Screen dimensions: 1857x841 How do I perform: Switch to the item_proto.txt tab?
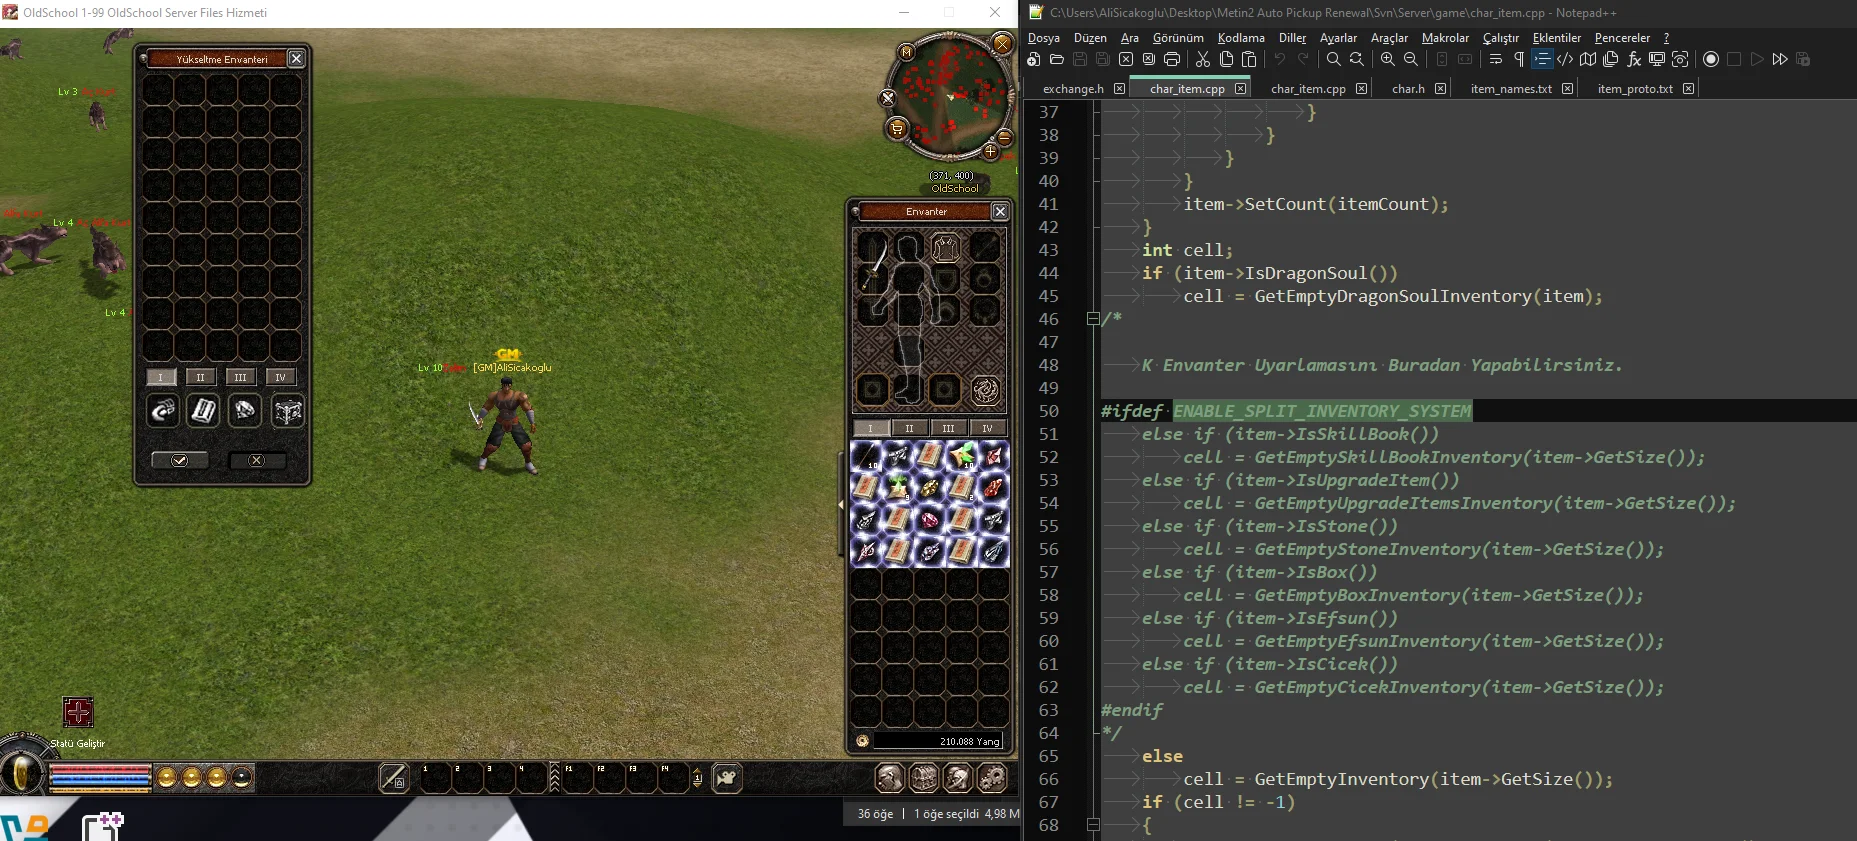1634,89
